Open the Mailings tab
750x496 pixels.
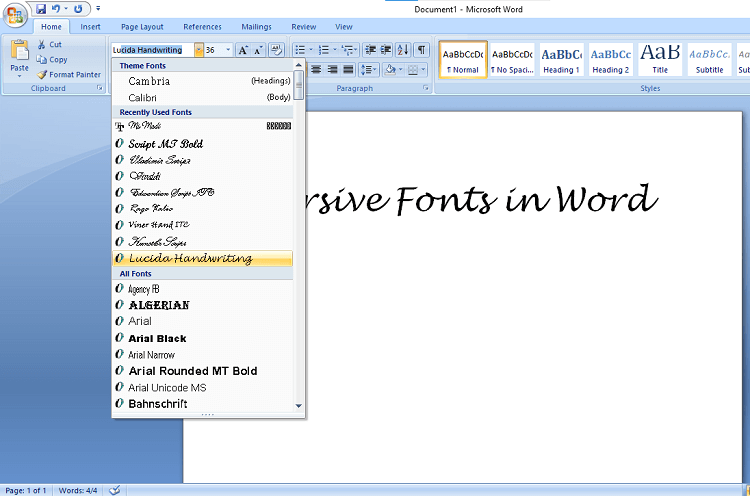click(256, 27)
